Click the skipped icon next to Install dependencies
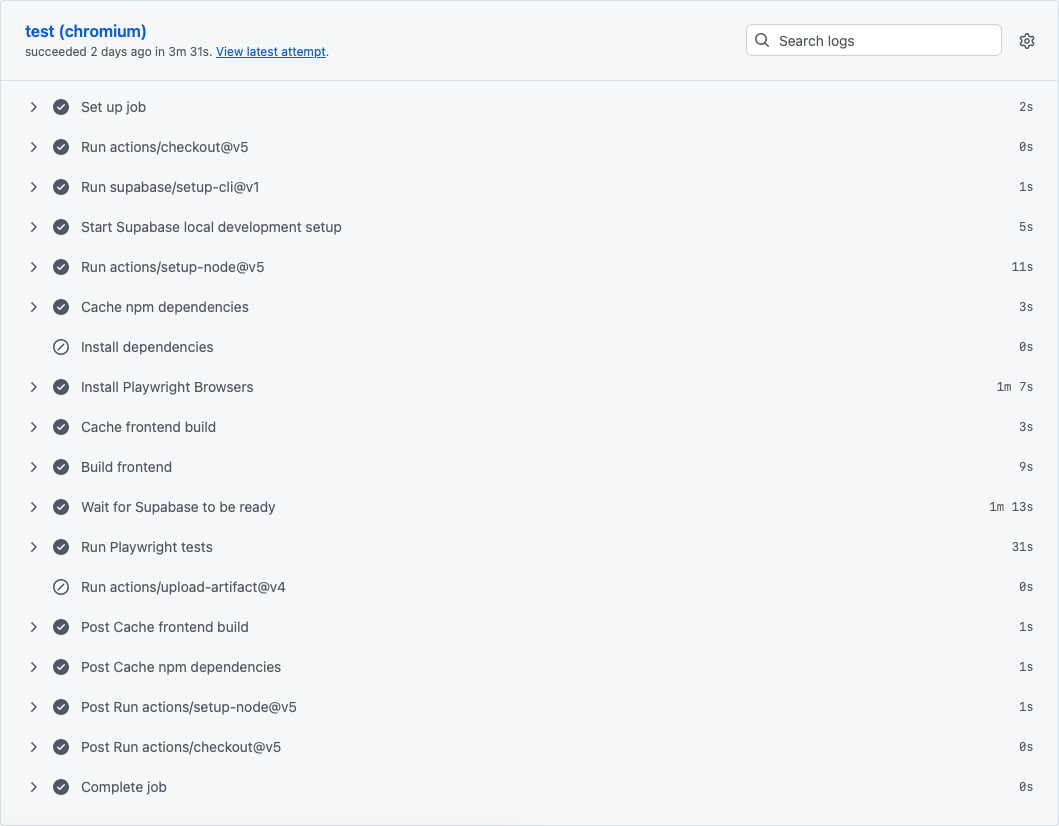 click(x=61, y=346)
